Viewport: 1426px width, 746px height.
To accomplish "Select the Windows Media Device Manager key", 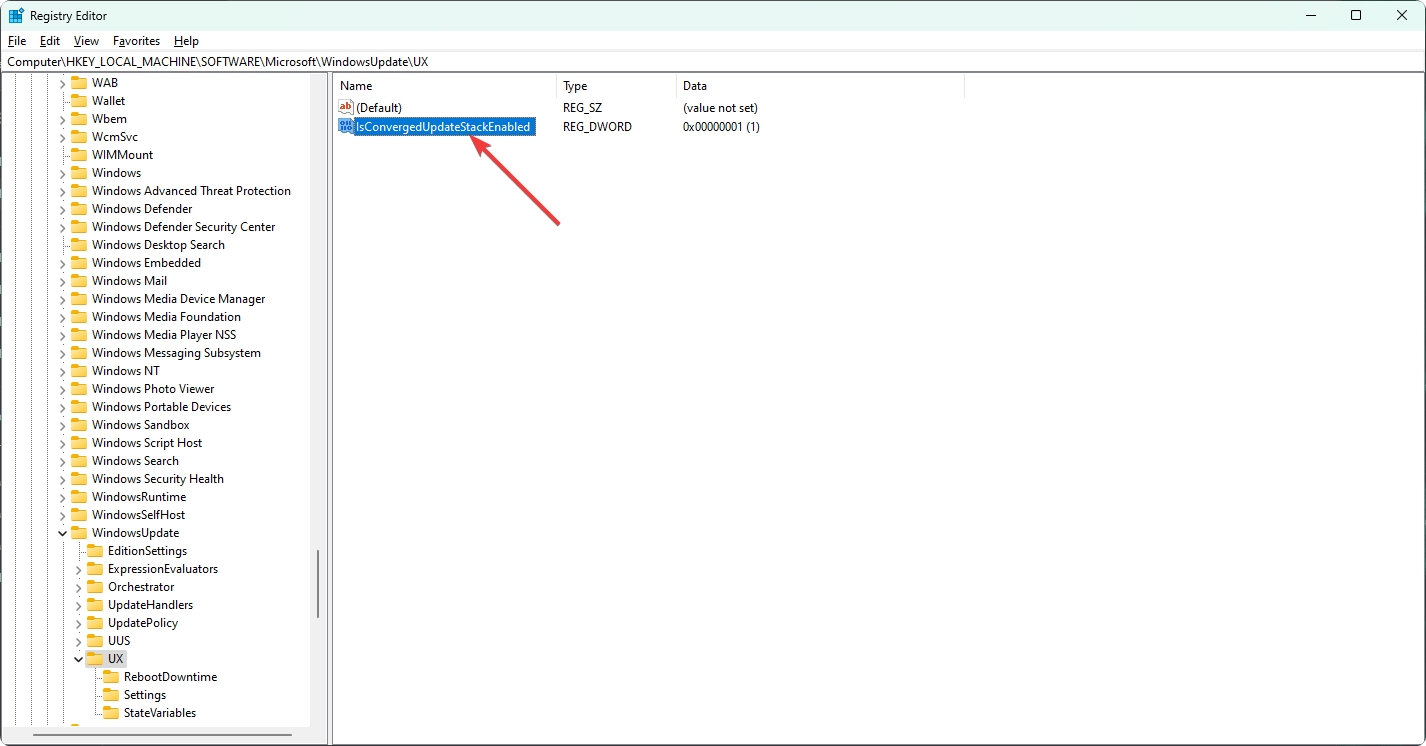I will [178, 299].
